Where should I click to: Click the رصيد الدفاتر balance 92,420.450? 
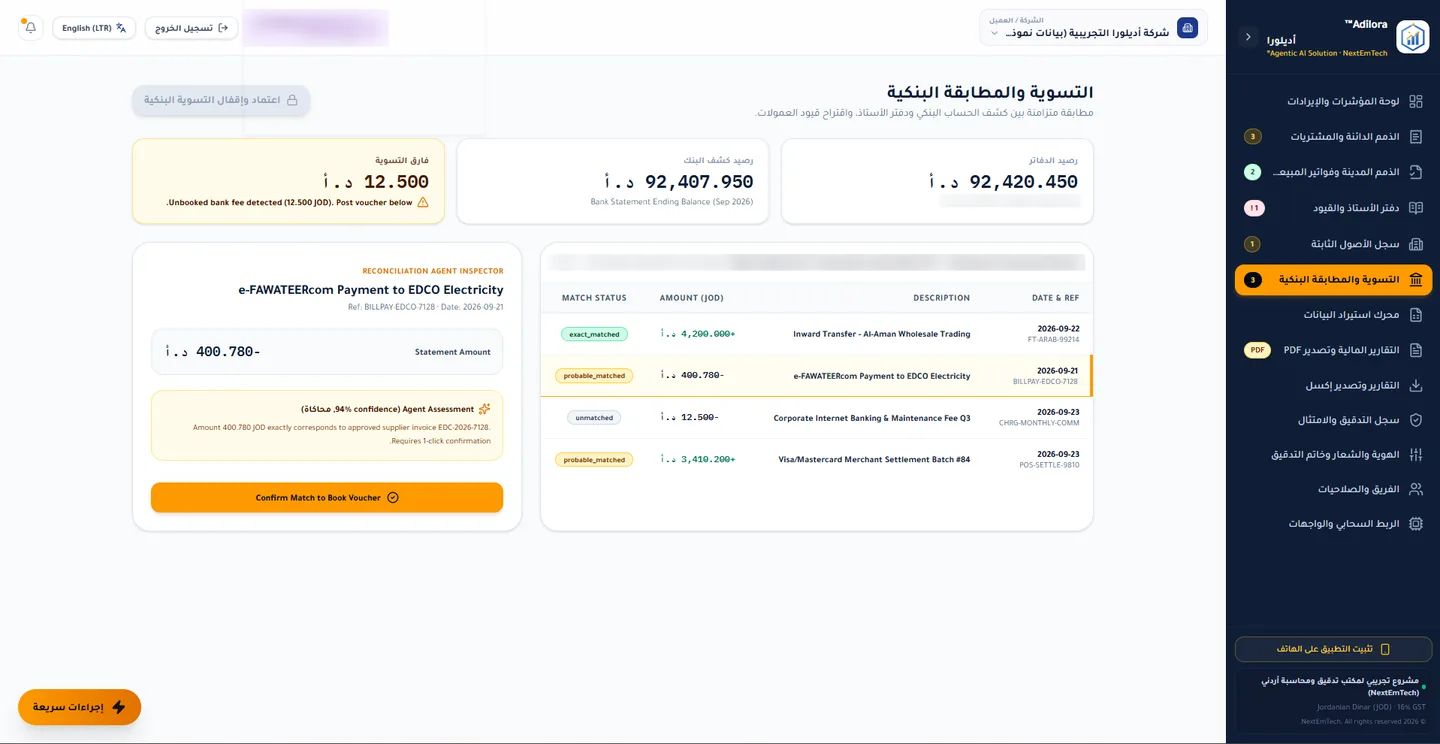click(1003, 182)
